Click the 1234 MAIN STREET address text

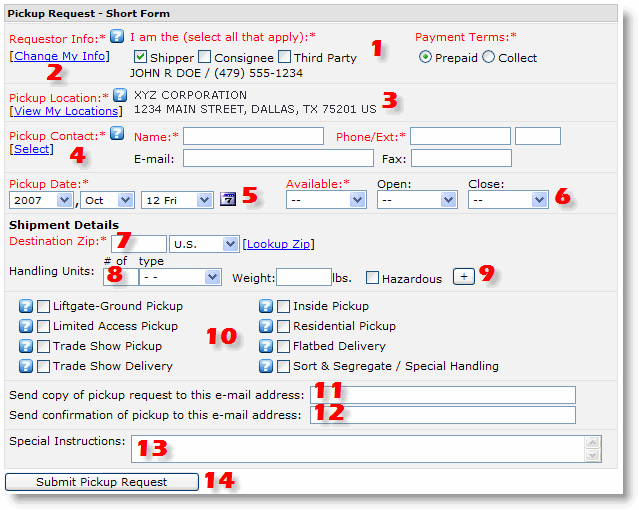coord(255,109)
